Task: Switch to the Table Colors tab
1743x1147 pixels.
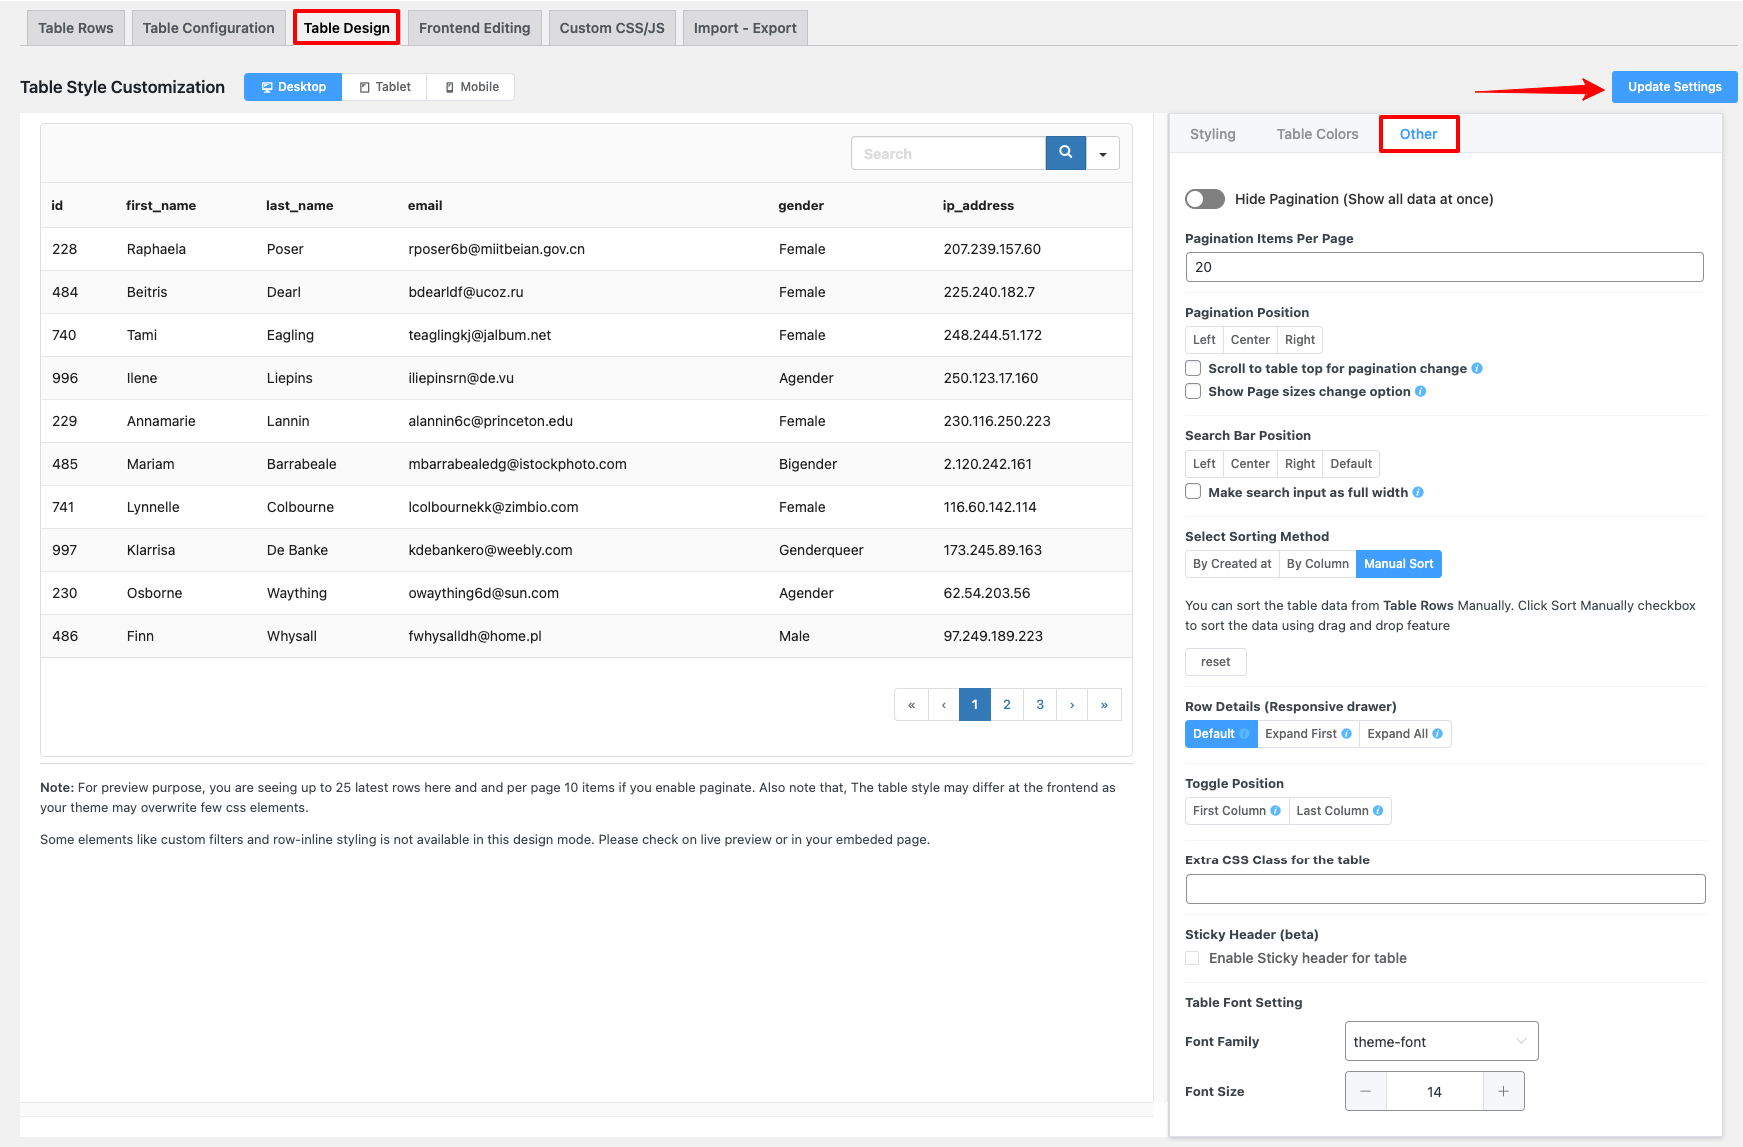Action: click(x=1317, y=134)
